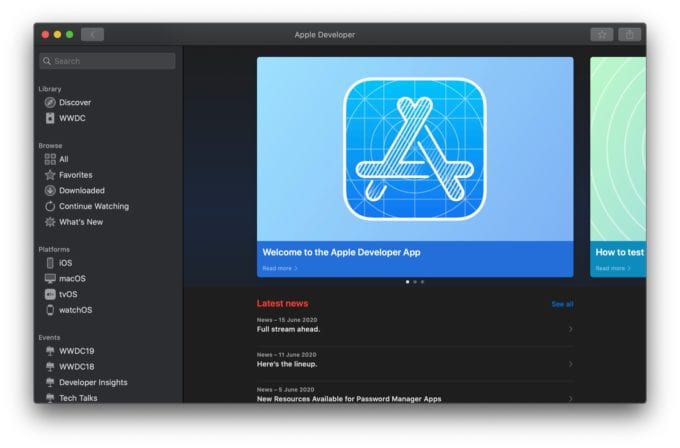The image size is (680, 448).
Task: Click the green full screen window button
Action: click(69, 35)
